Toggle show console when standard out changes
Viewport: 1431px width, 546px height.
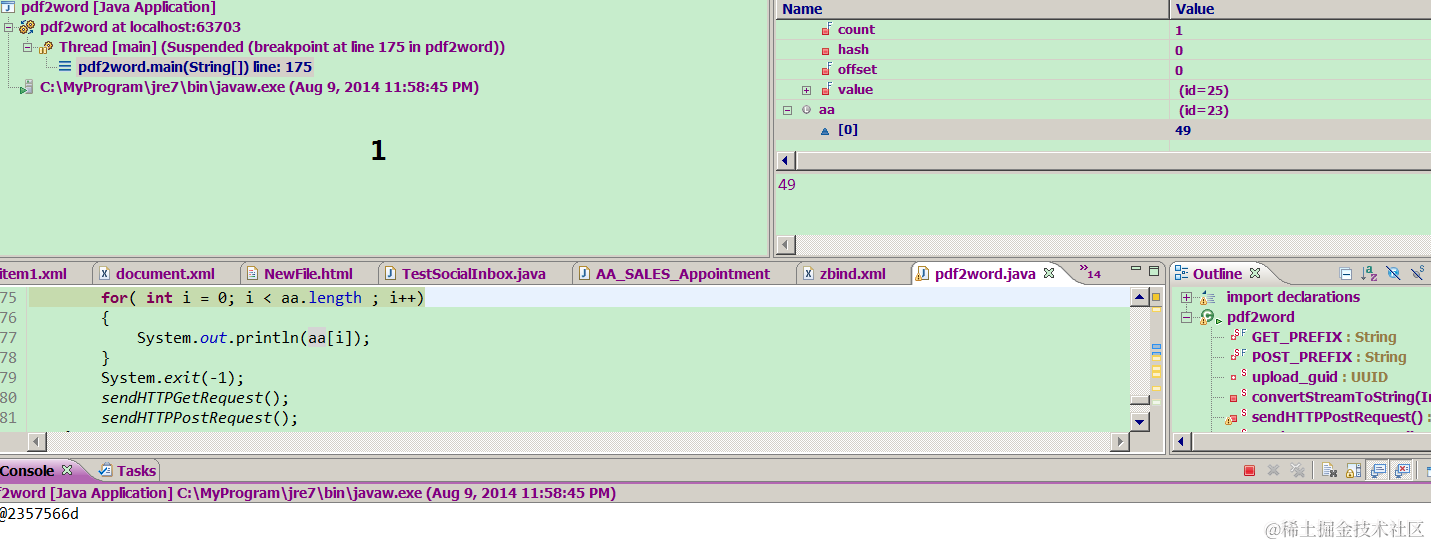1378,470
